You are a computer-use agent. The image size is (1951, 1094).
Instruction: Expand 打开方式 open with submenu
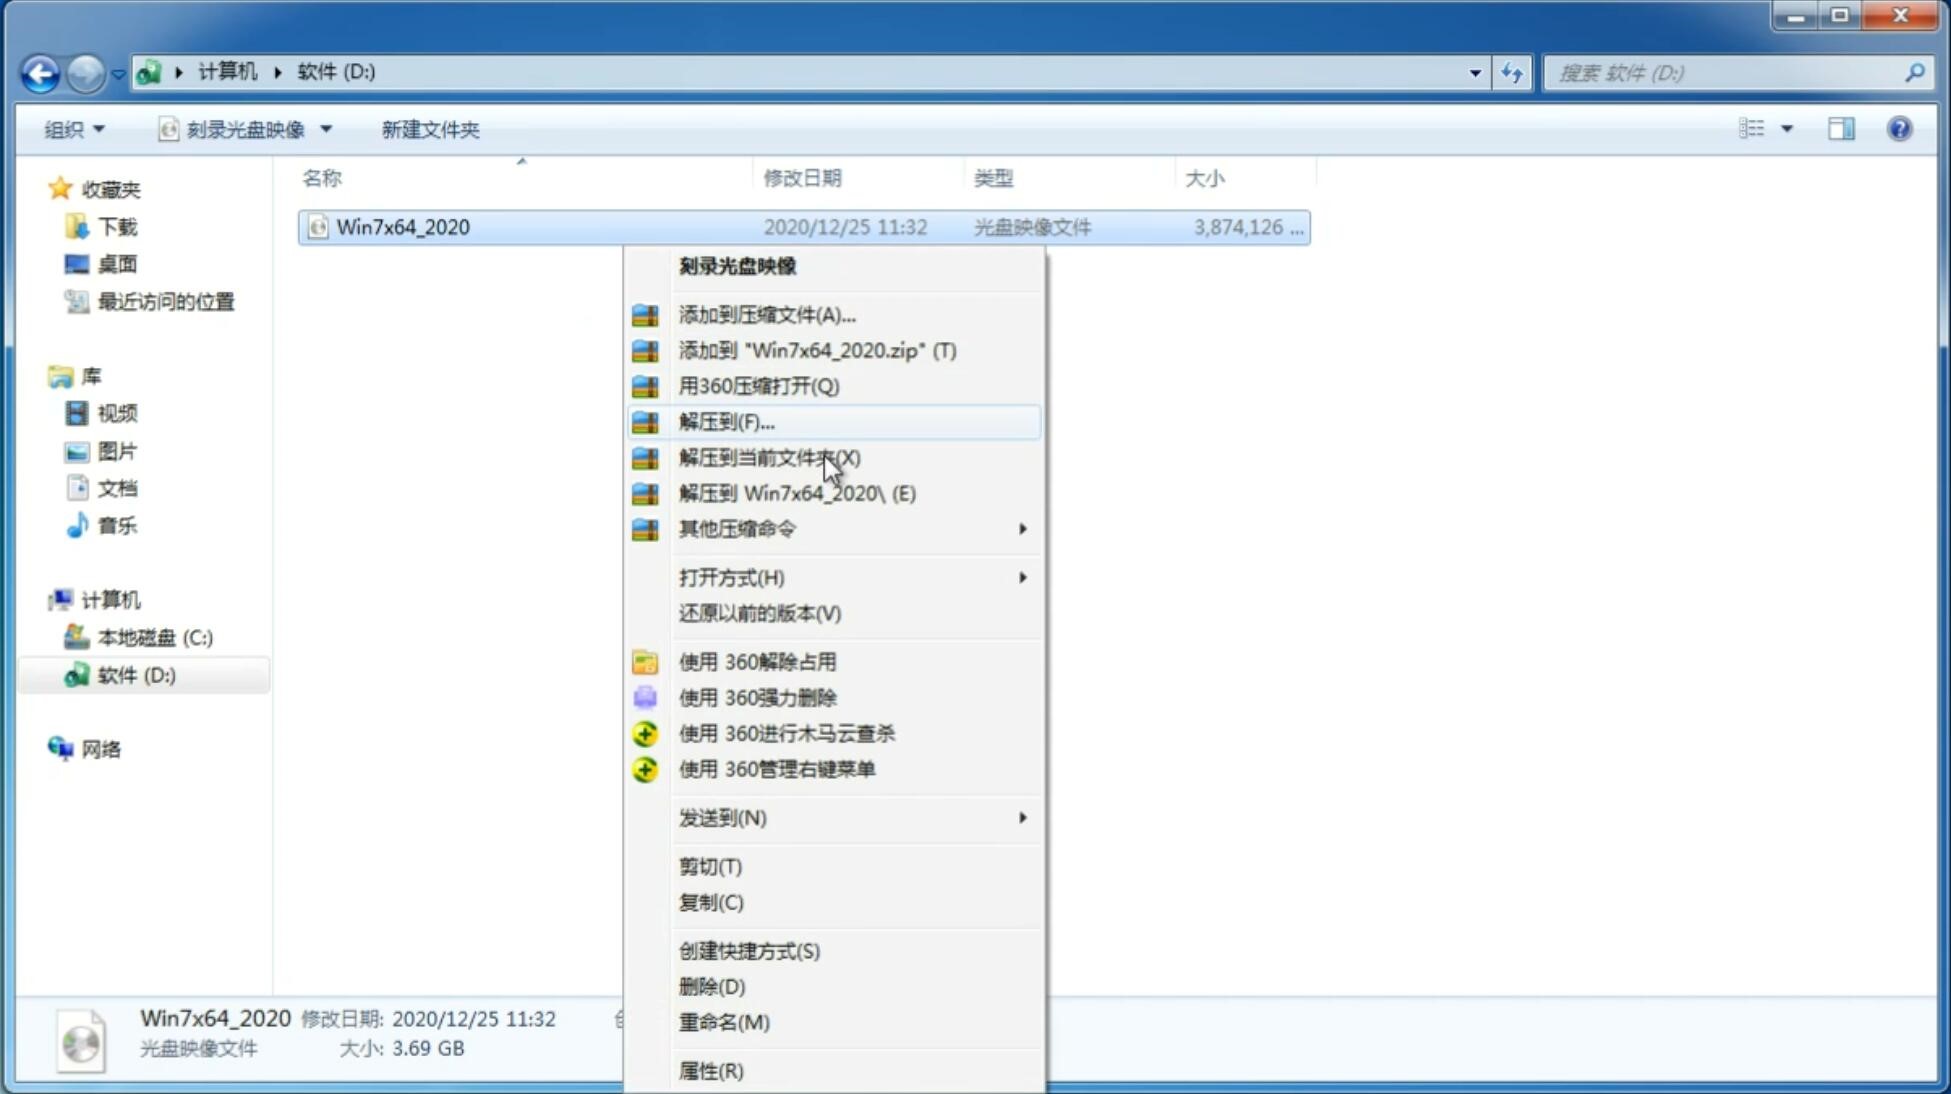[852, 576]
